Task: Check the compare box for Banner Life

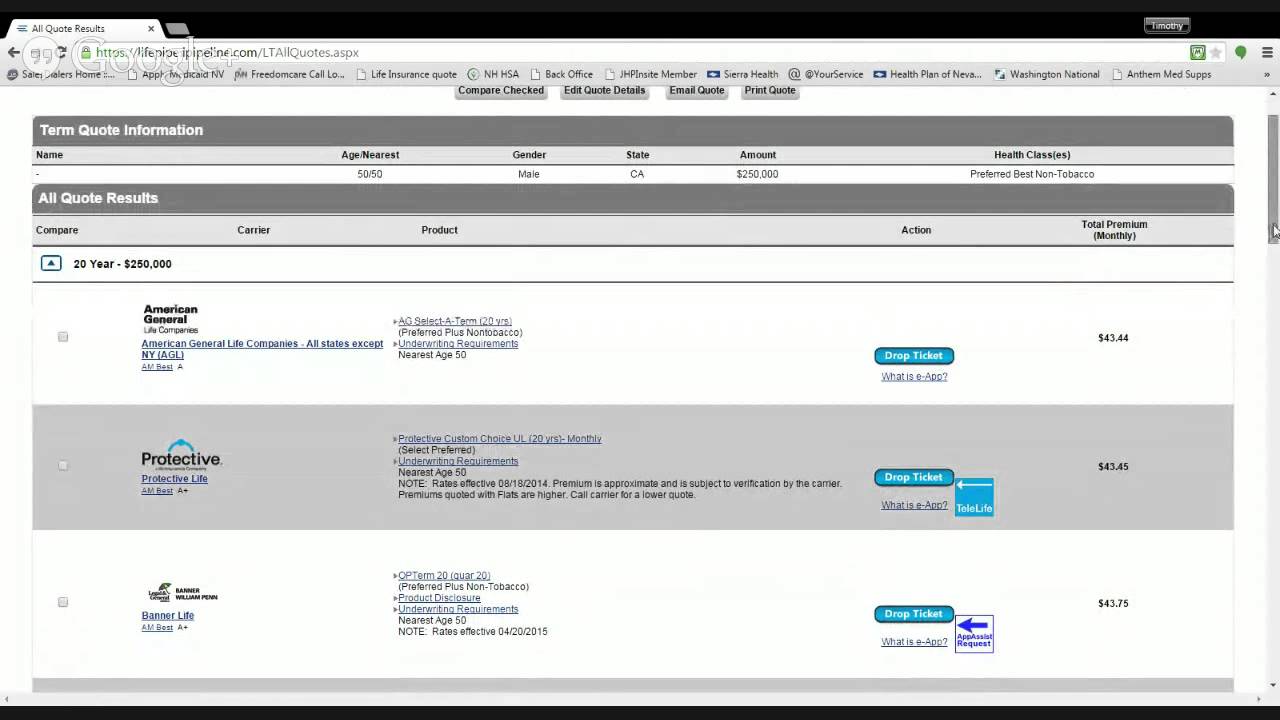Action: (x=63, y=602)
